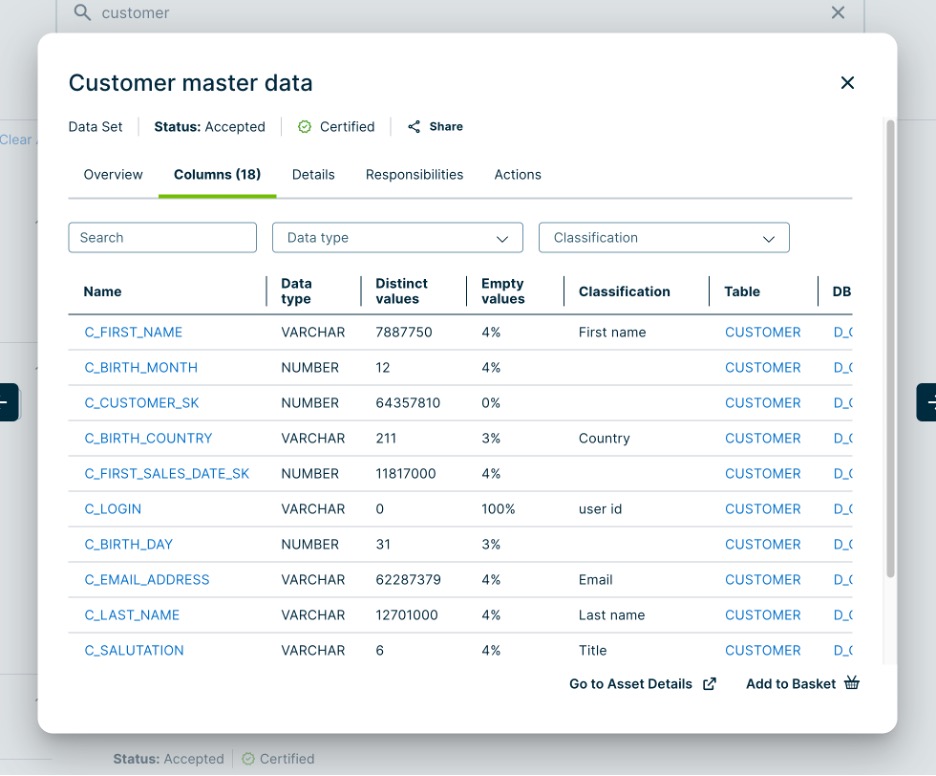The width and height of the screenshot is (936, 776).
Task: Open the Details tab
Action: pyautogui.click(x=313, y=174)
